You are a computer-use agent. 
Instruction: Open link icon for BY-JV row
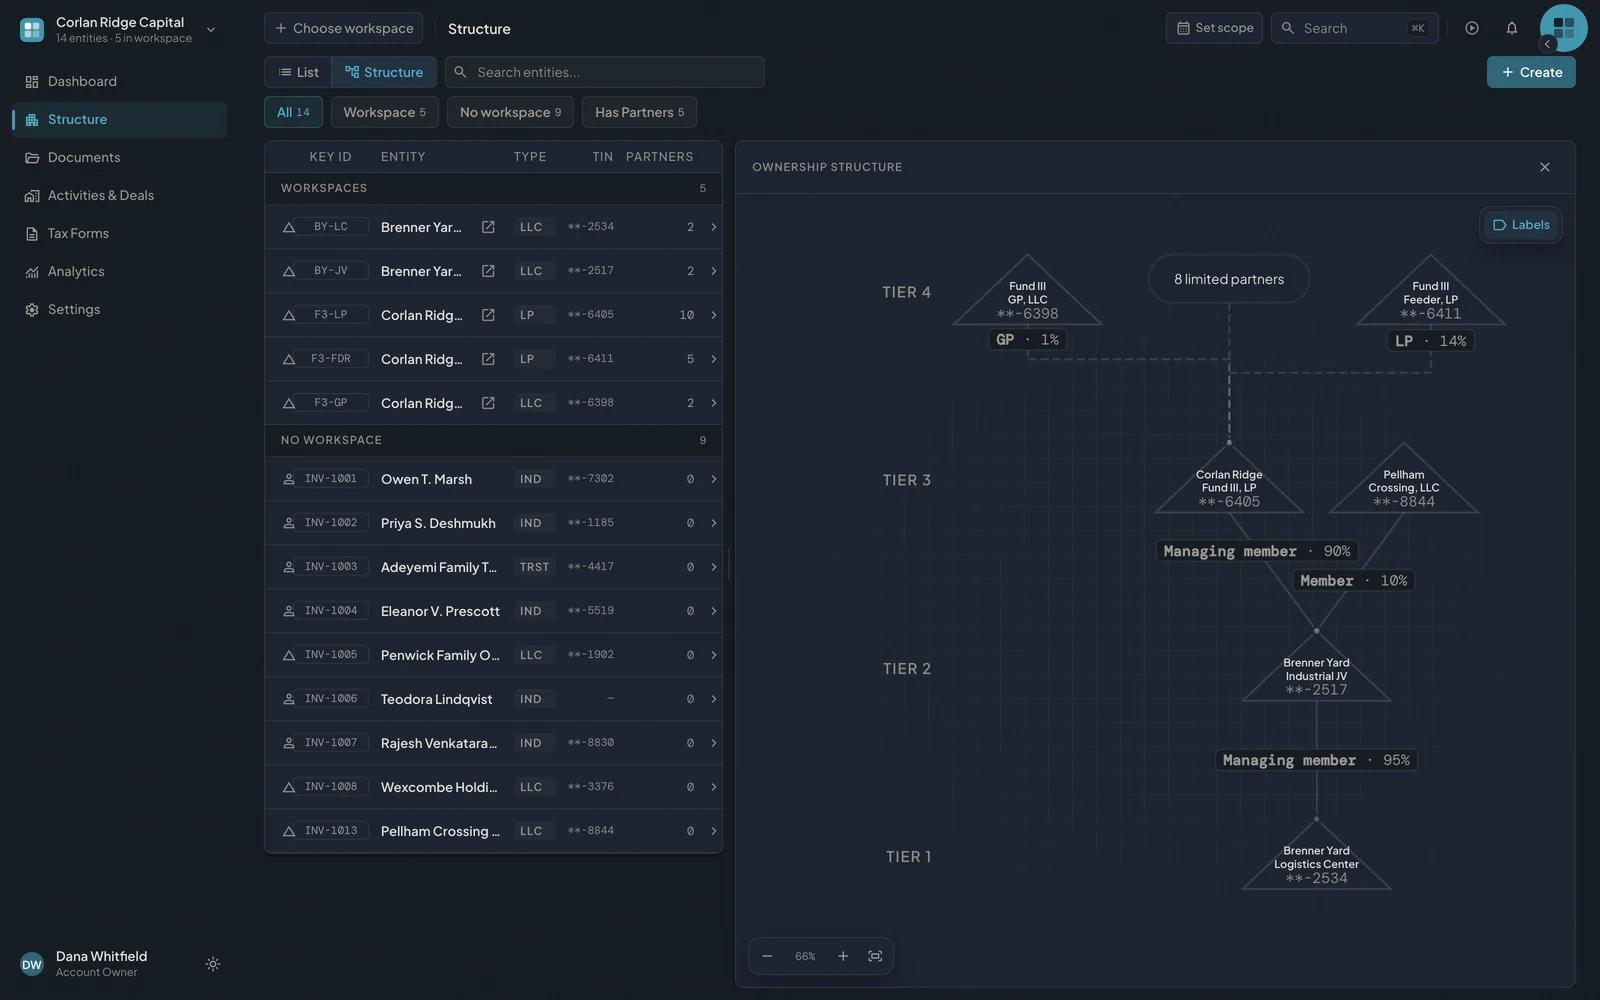coord(488,271)
